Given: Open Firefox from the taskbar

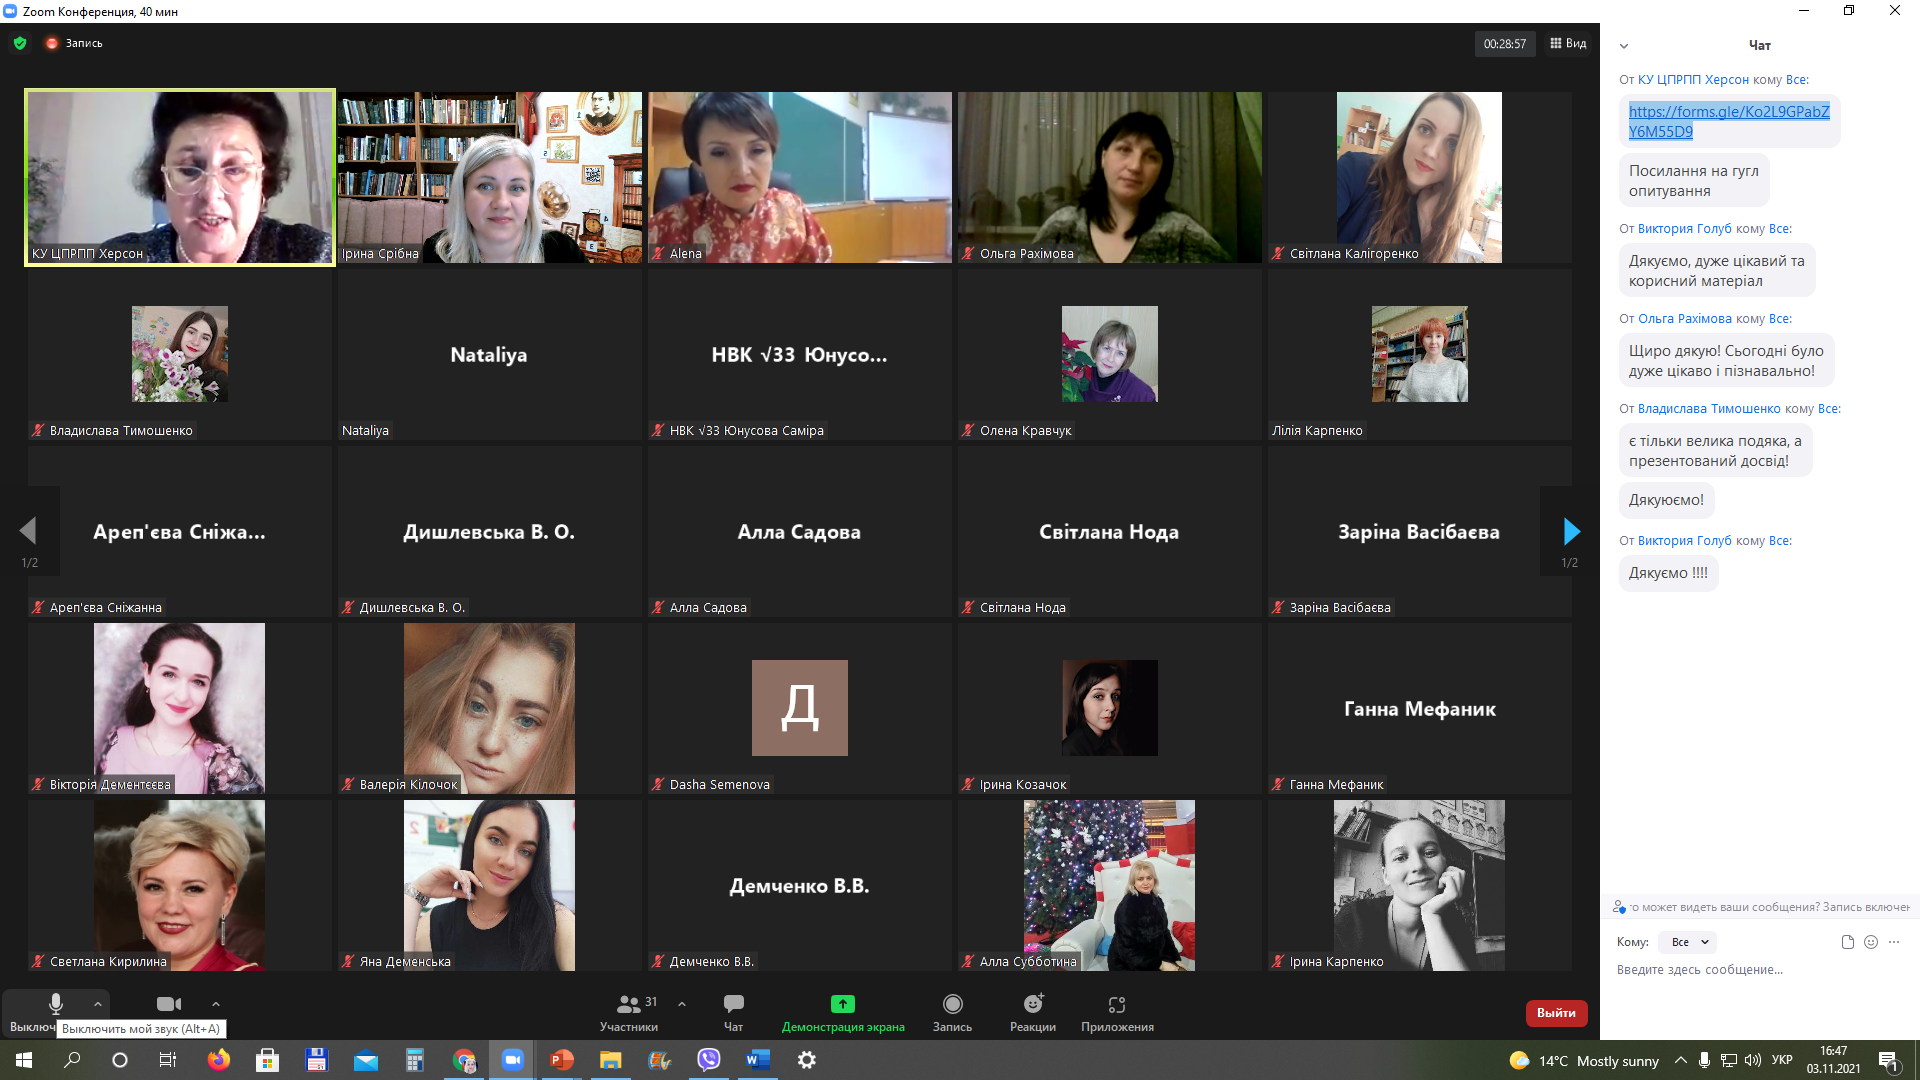Looking at the screenshot, I should tap(218, 1060).
